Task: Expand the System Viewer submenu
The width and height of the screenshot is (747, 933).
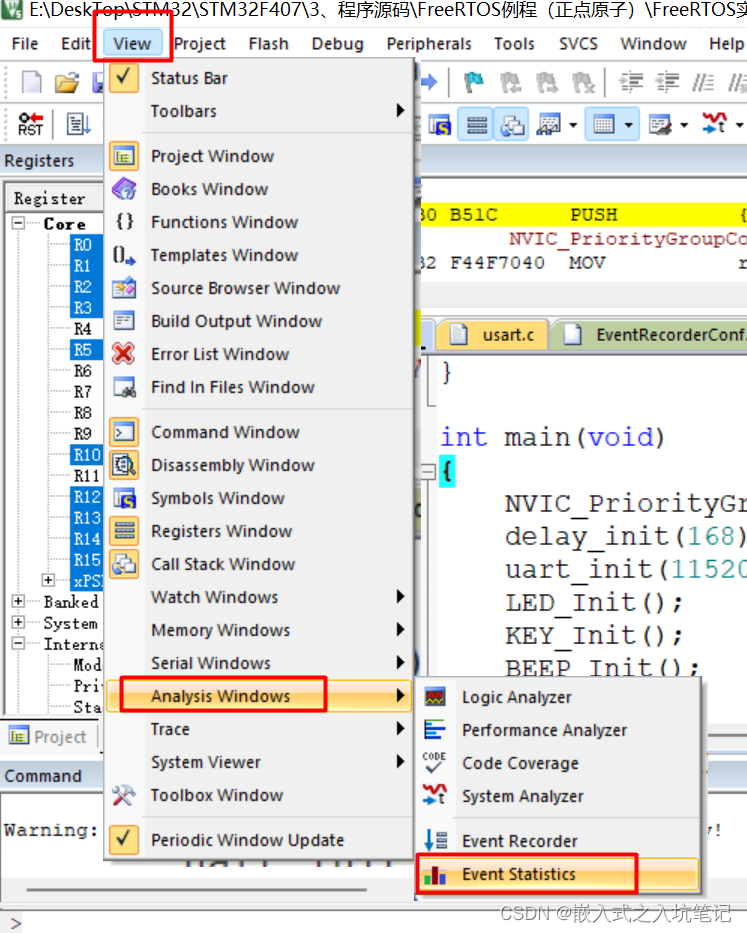Action: click(x=259, y=762)
